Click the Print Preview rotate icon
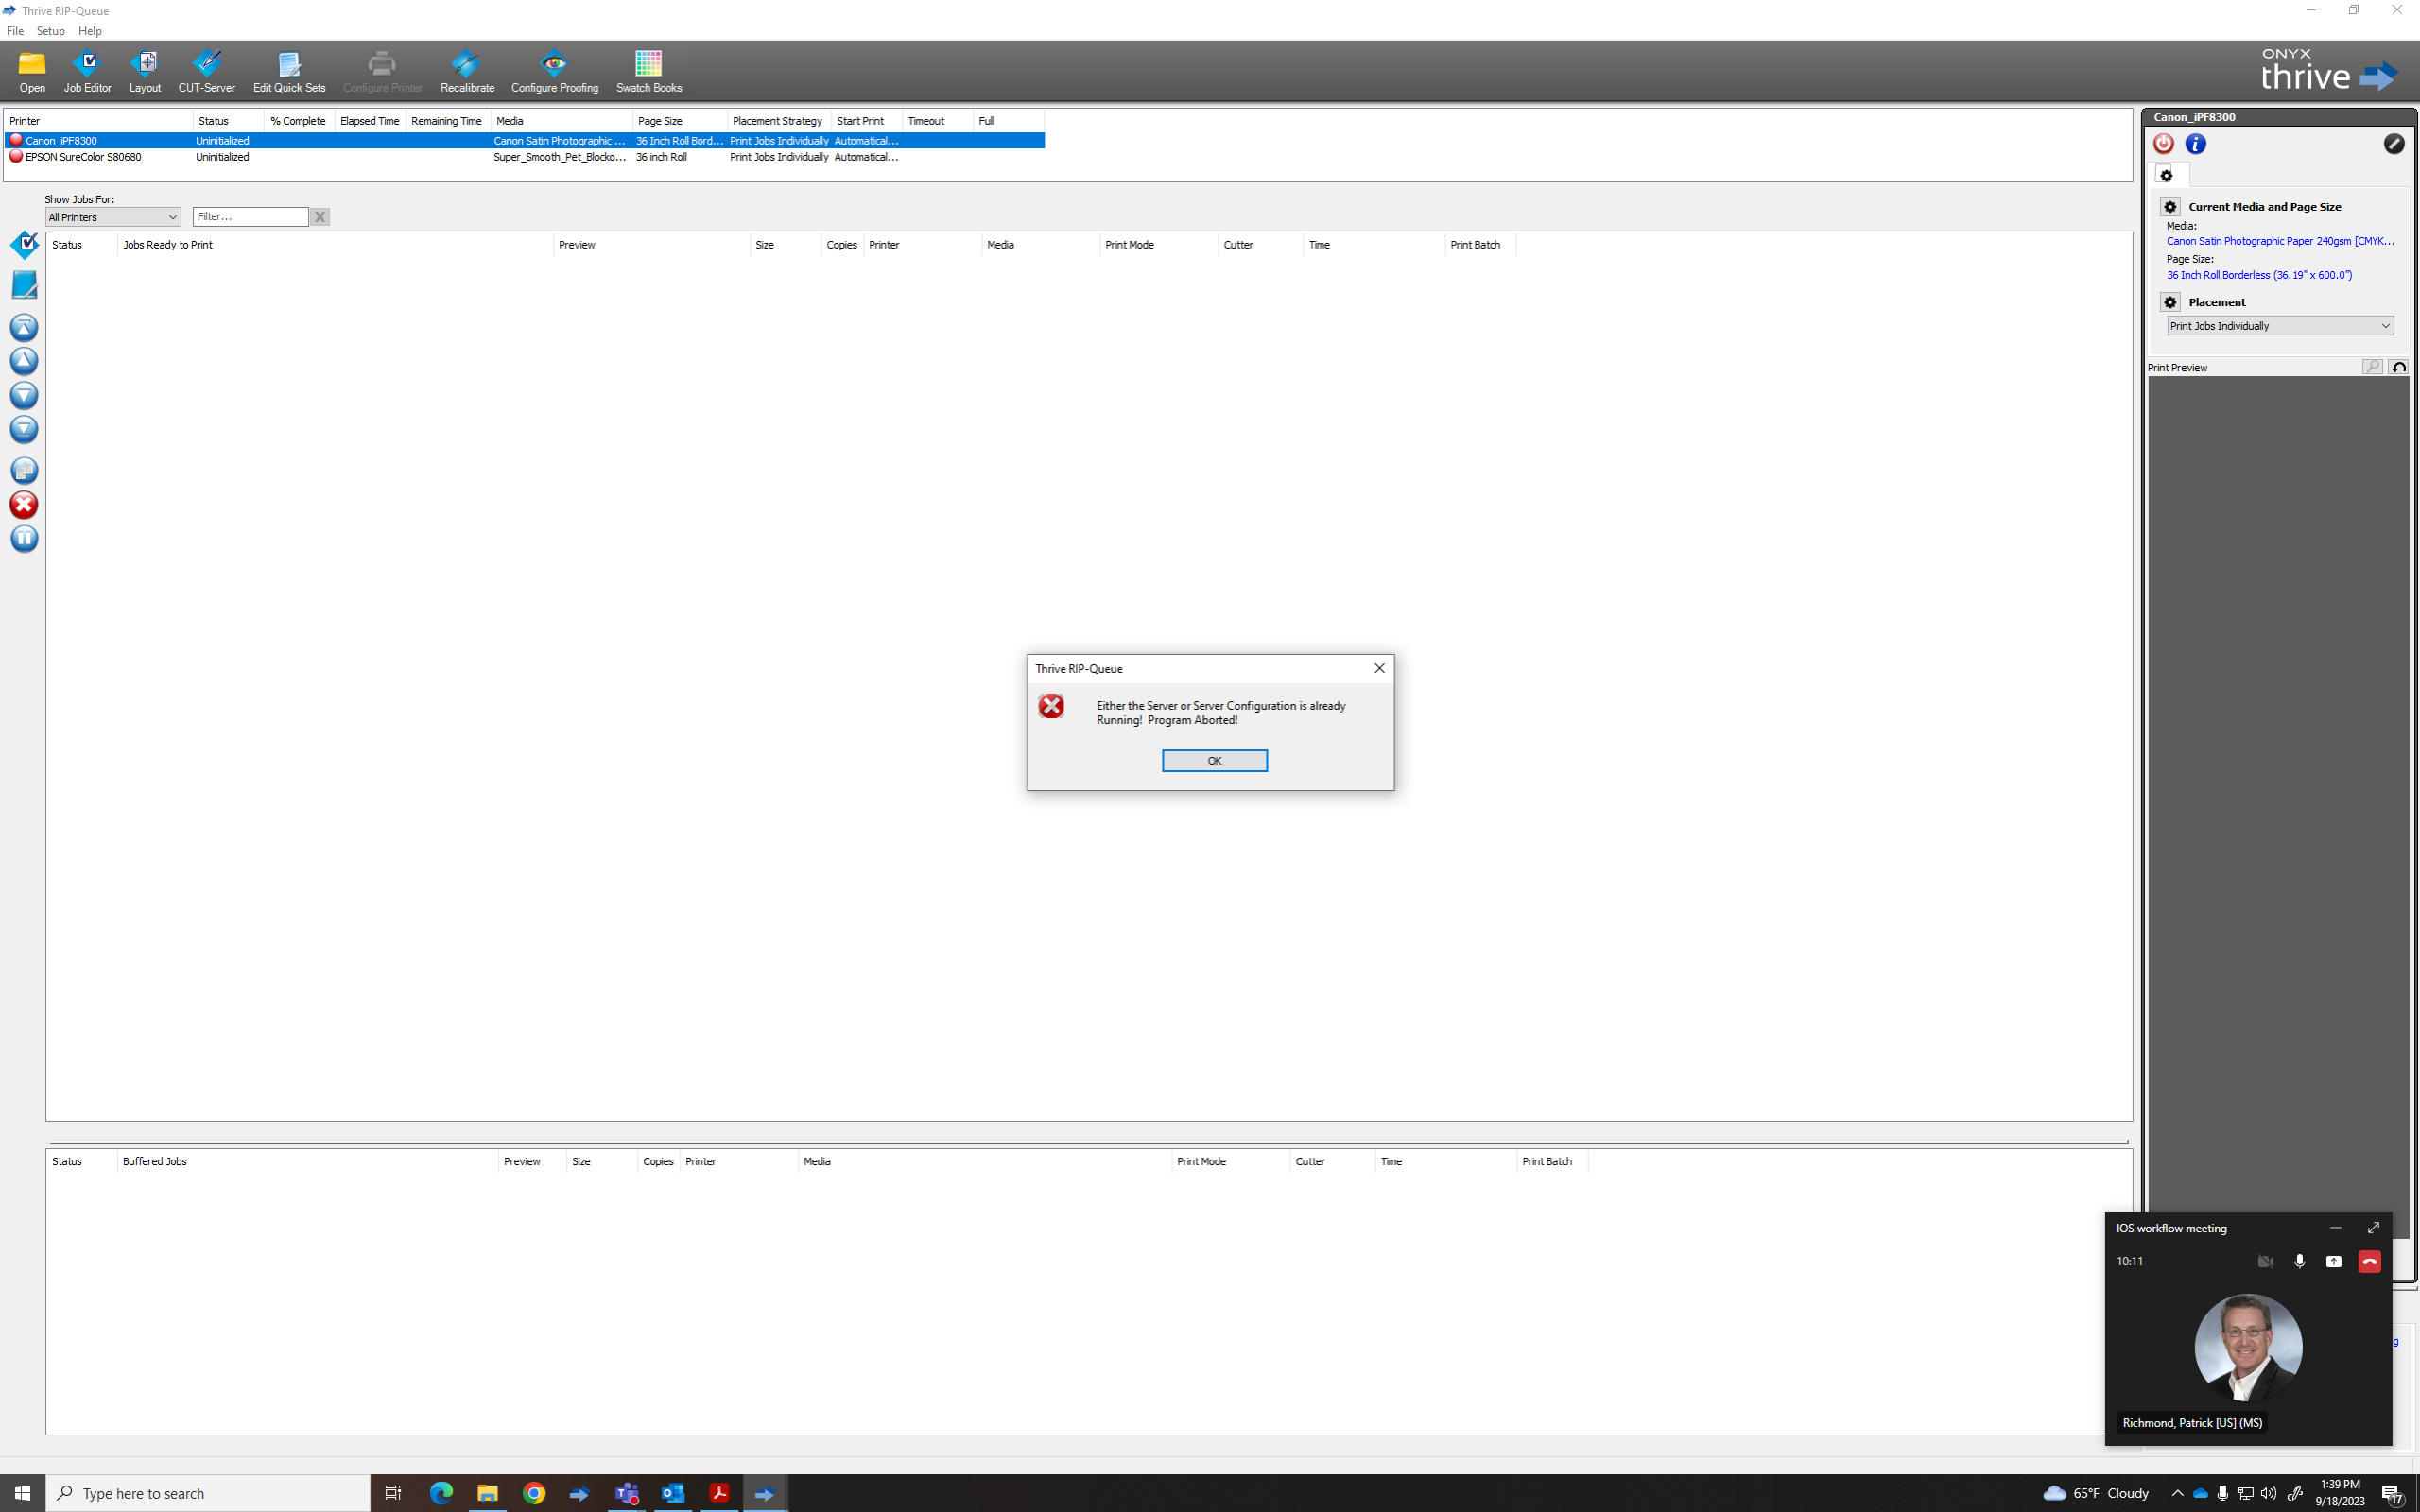The height and width of the screenshot is (1512, 2420). pyautogui.click(x=2398, y=367)
